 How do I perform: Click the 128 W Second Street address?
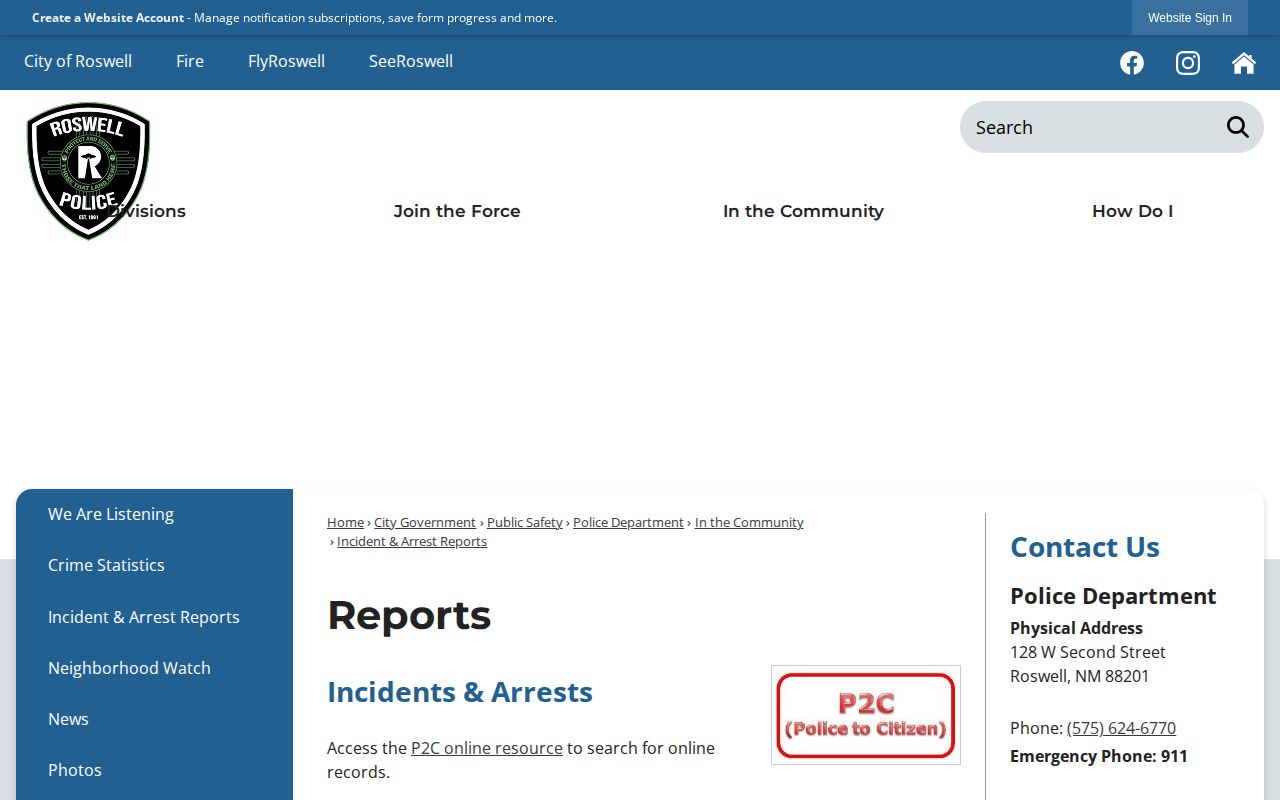click(x=1088, y=652)
